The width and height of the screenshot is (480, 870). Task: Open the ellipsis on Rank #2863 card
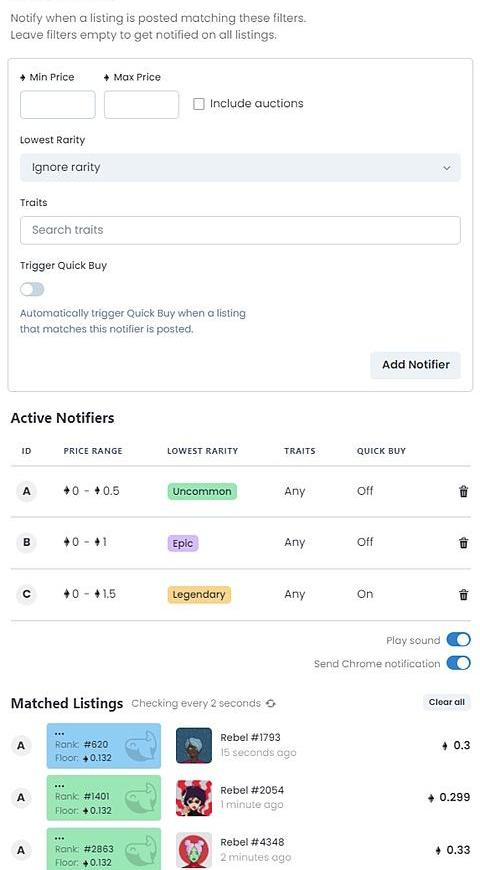click(59, 837)
